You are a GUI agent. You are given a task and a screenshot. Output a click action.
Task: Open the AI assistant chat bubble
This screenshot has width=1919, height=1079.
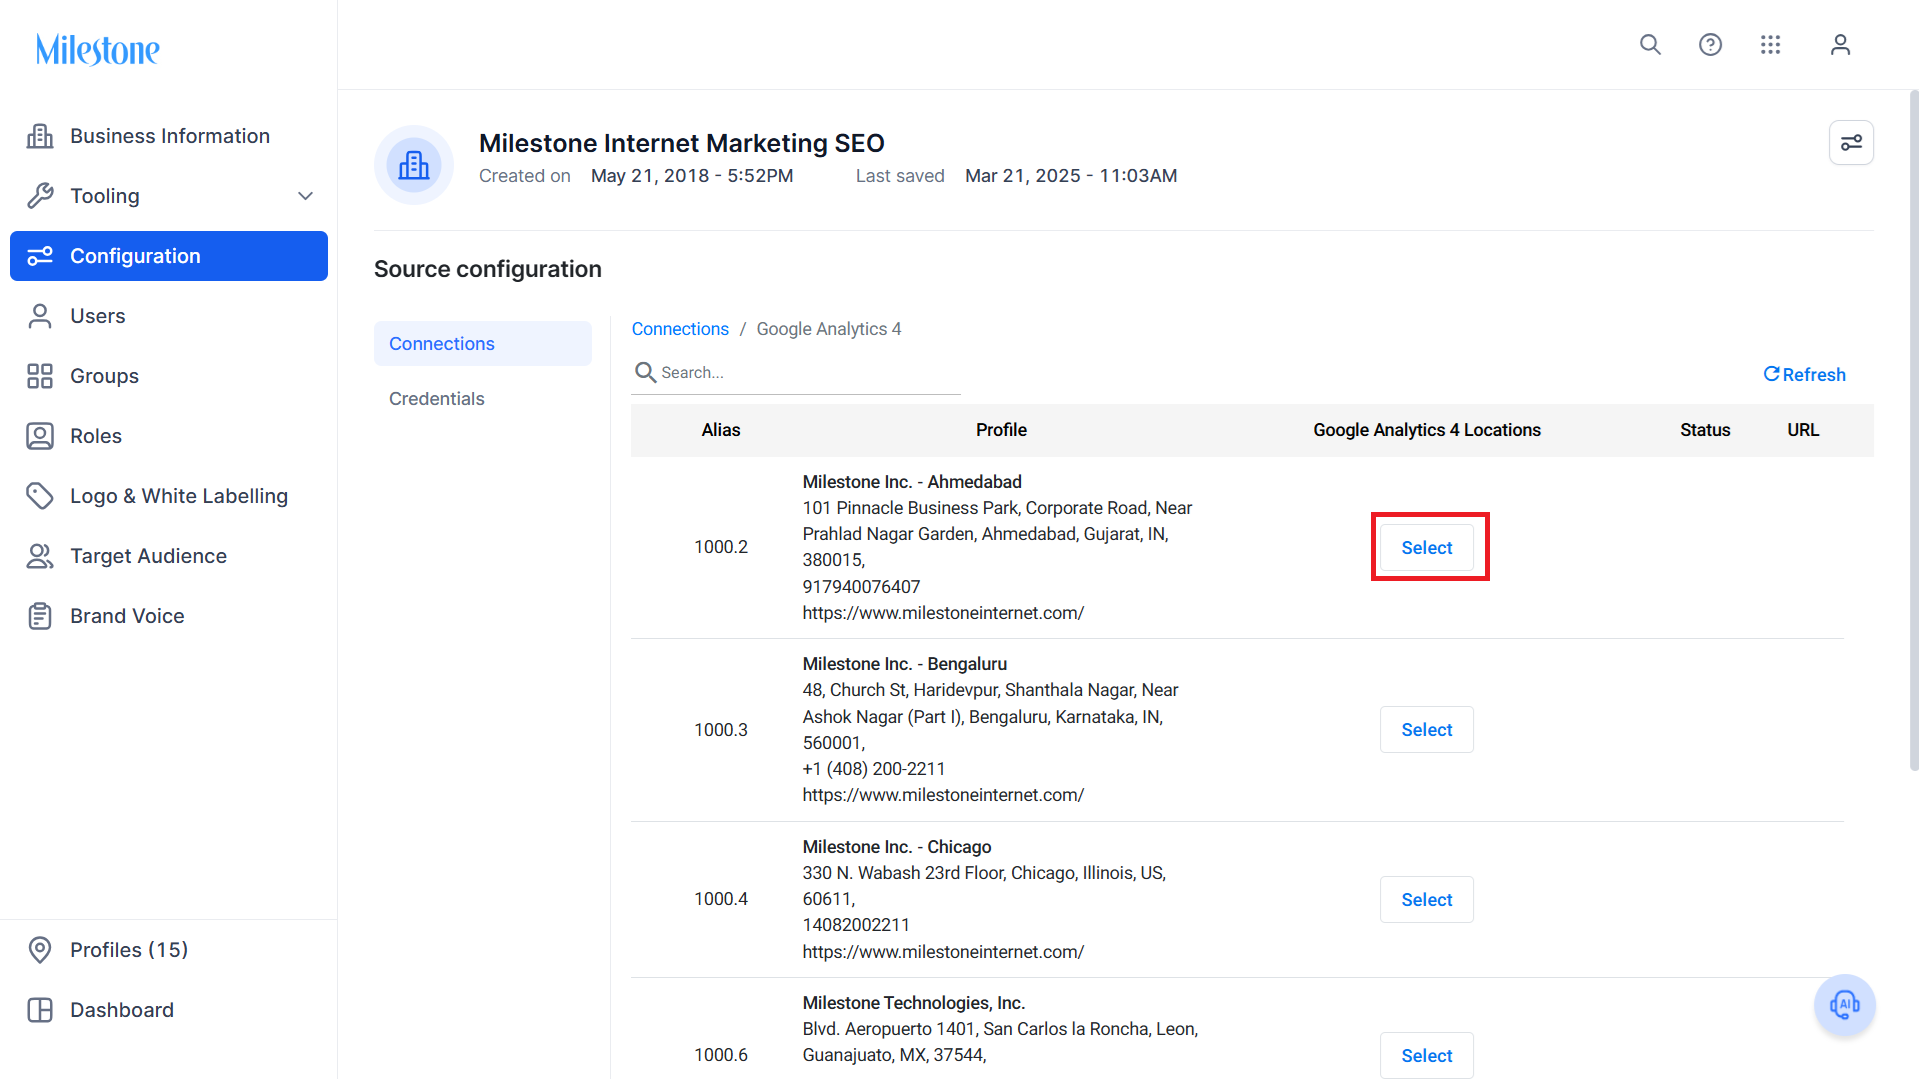click(1844, 1005)
